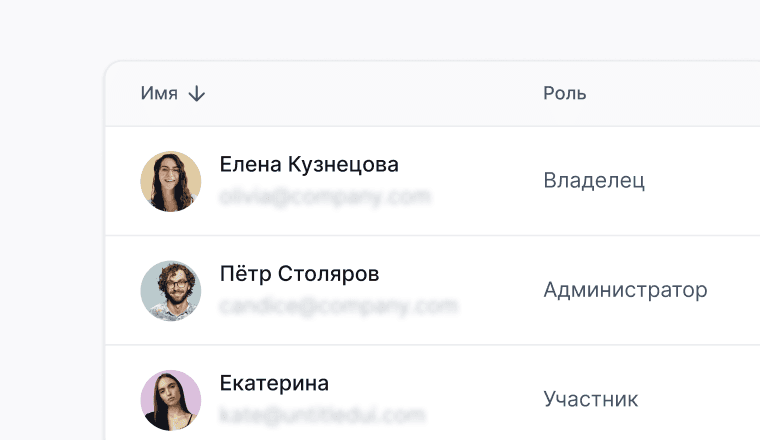Click the blurred email under Елена Кузнецова
The image size is (760, 440).
click(324, 197)
